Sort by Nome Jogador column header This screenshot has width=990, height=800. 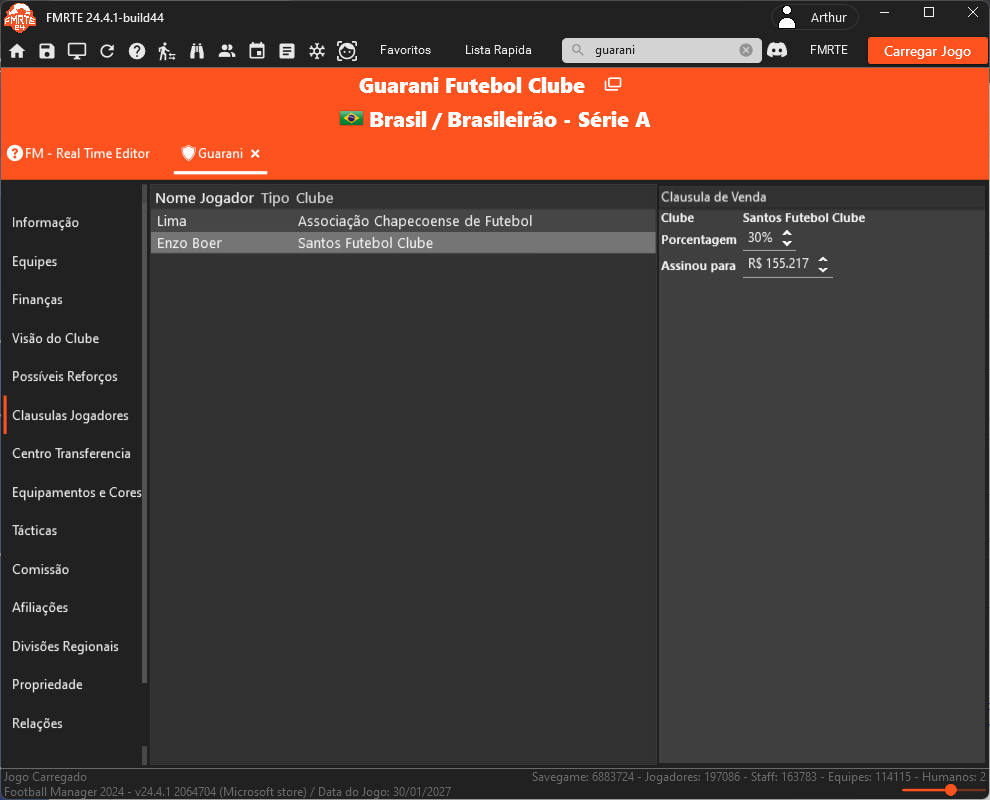205,198
